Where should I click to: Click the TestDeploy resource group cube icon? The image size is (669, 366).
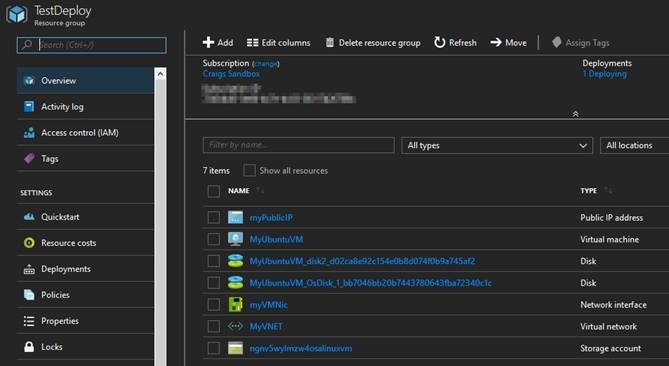click(x=17, y=14)
